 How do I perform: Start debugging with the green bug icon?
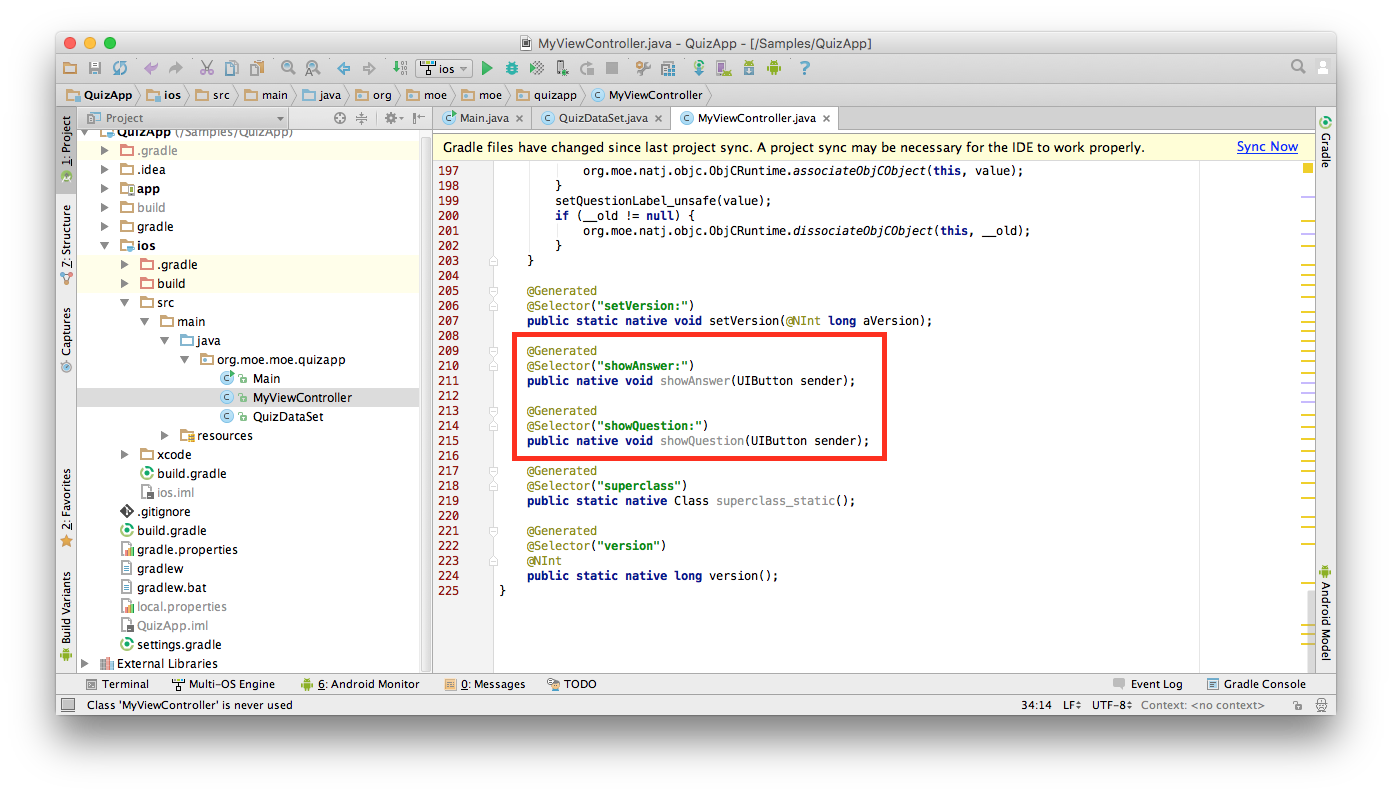click(512, 68)
